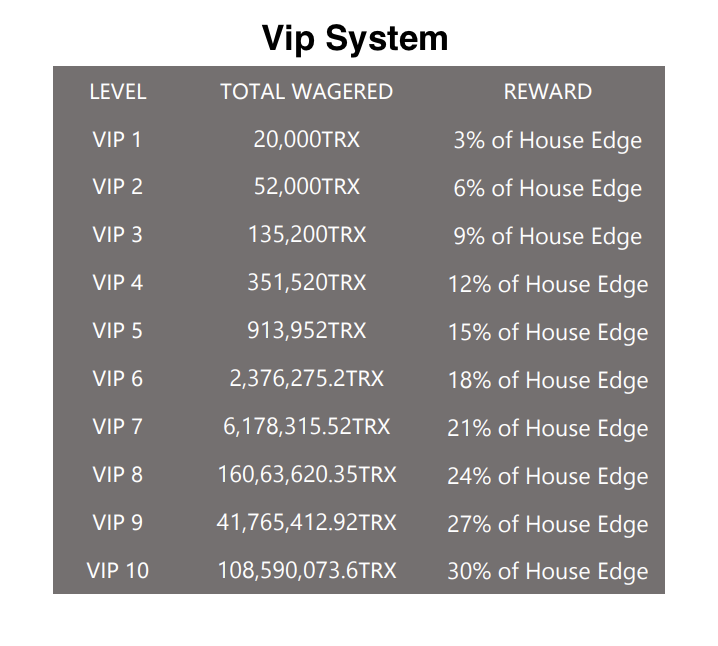The image size is (718, 646).
Task: Select the 135,200TRX wagered amount
Action: pos(307,235)
